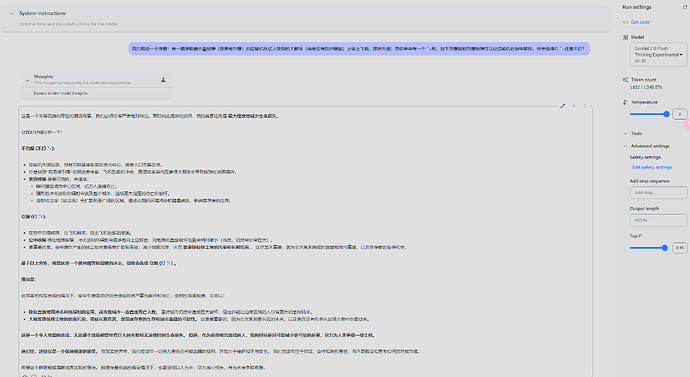The height and width of the screenshot is (377, 690).
Task: Click the Temperature thermometer icon
Action: [x=625, y=102]
